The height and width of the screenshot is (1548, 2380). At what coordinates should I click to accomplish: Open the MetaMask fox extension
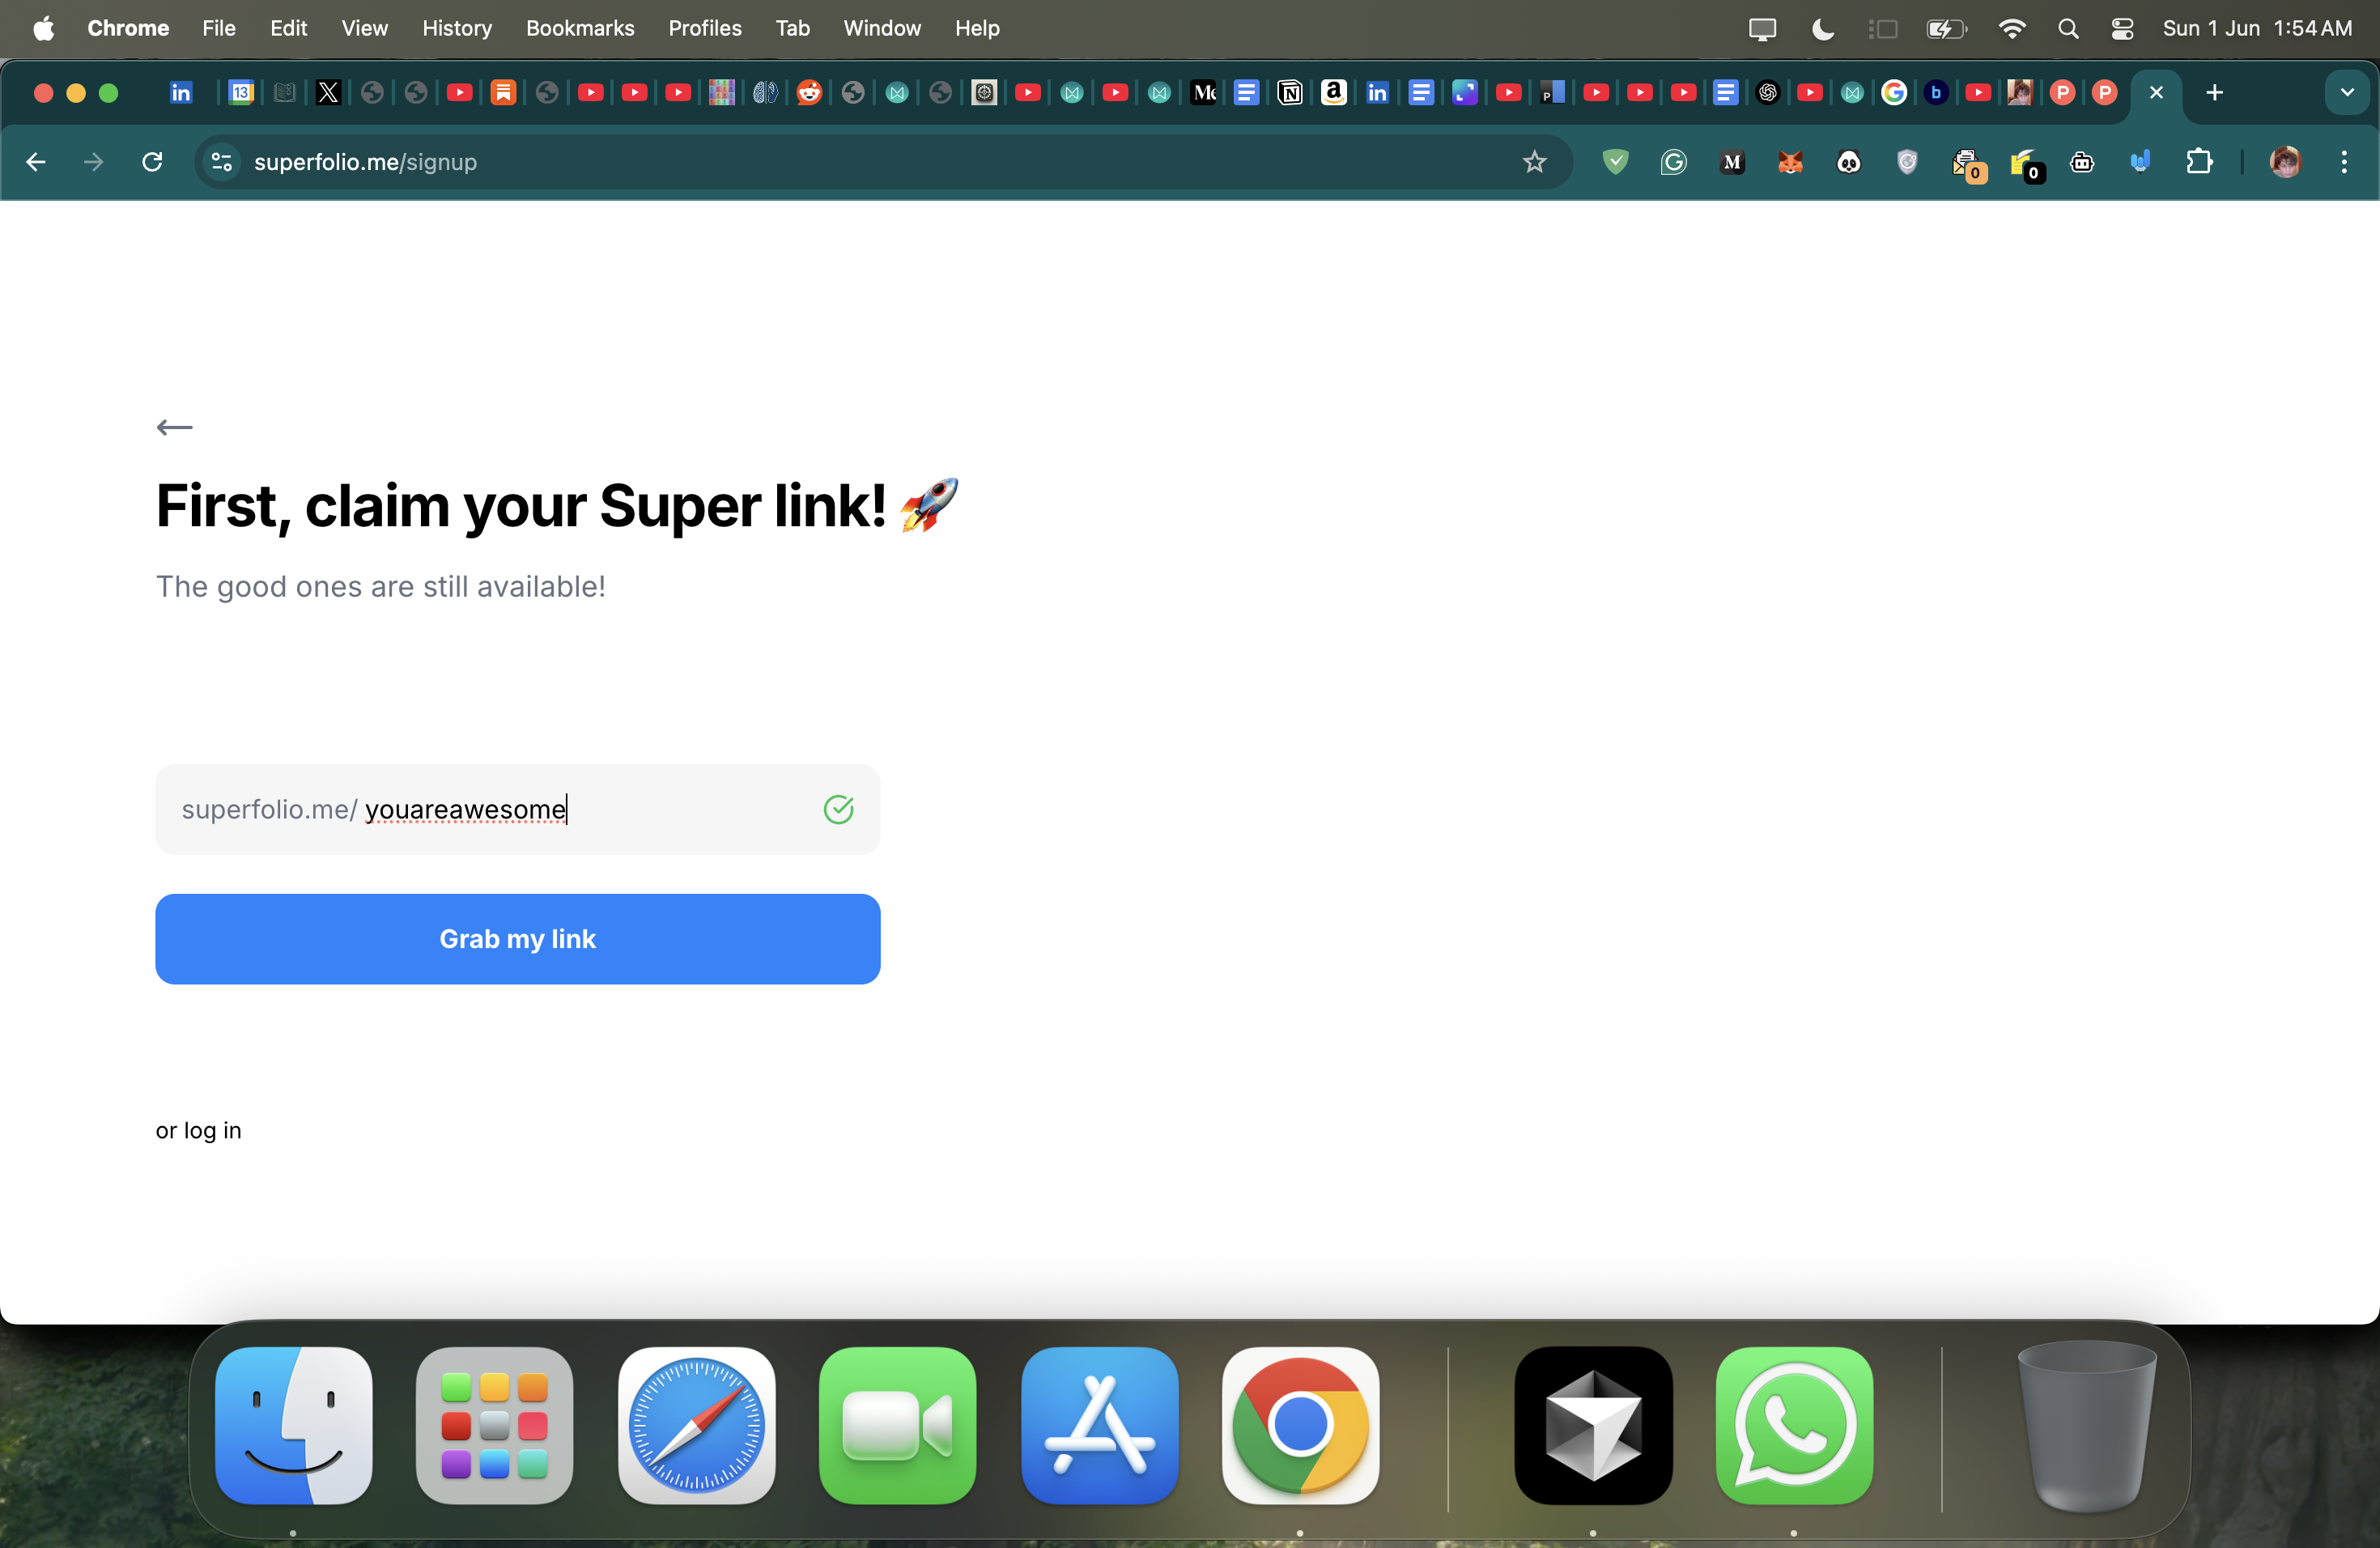click(1790, 162)
